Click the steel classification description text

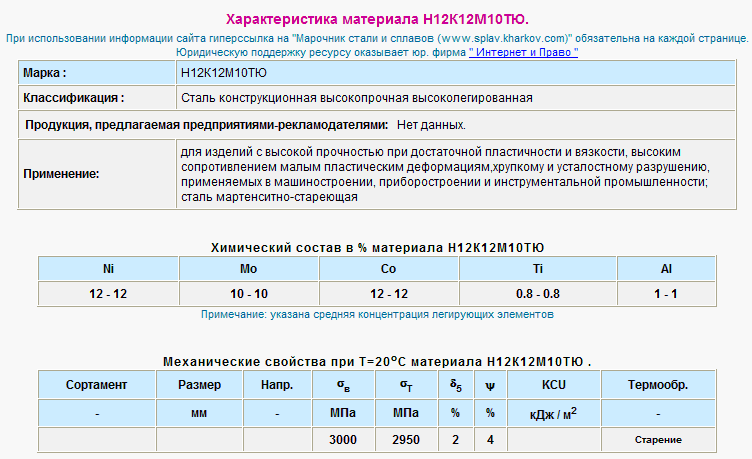pyautogui.click(x=357, y=98)
